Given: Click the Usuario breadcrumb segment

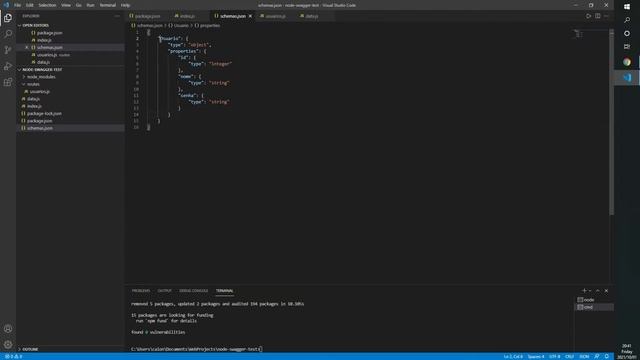Looking at the screenshot, I should [179, 25].
